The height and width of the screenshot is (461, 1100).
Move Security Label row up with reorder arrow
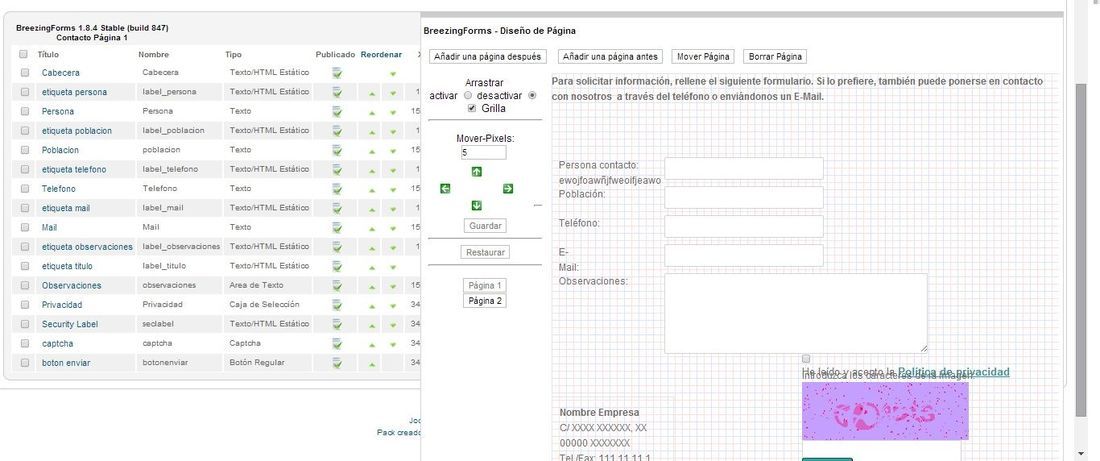372,325
